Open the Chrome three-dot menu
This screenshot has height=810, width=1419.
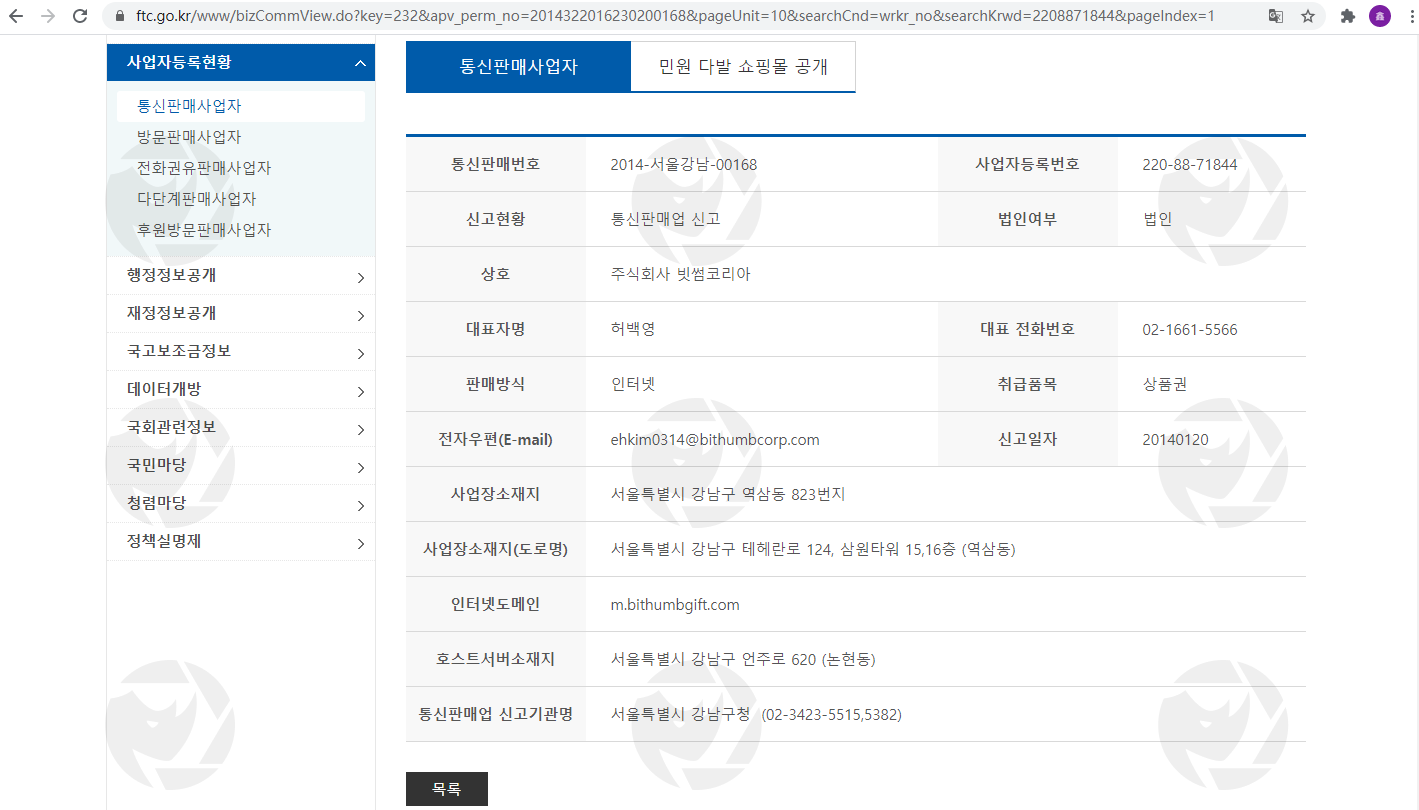[1408, 16]
